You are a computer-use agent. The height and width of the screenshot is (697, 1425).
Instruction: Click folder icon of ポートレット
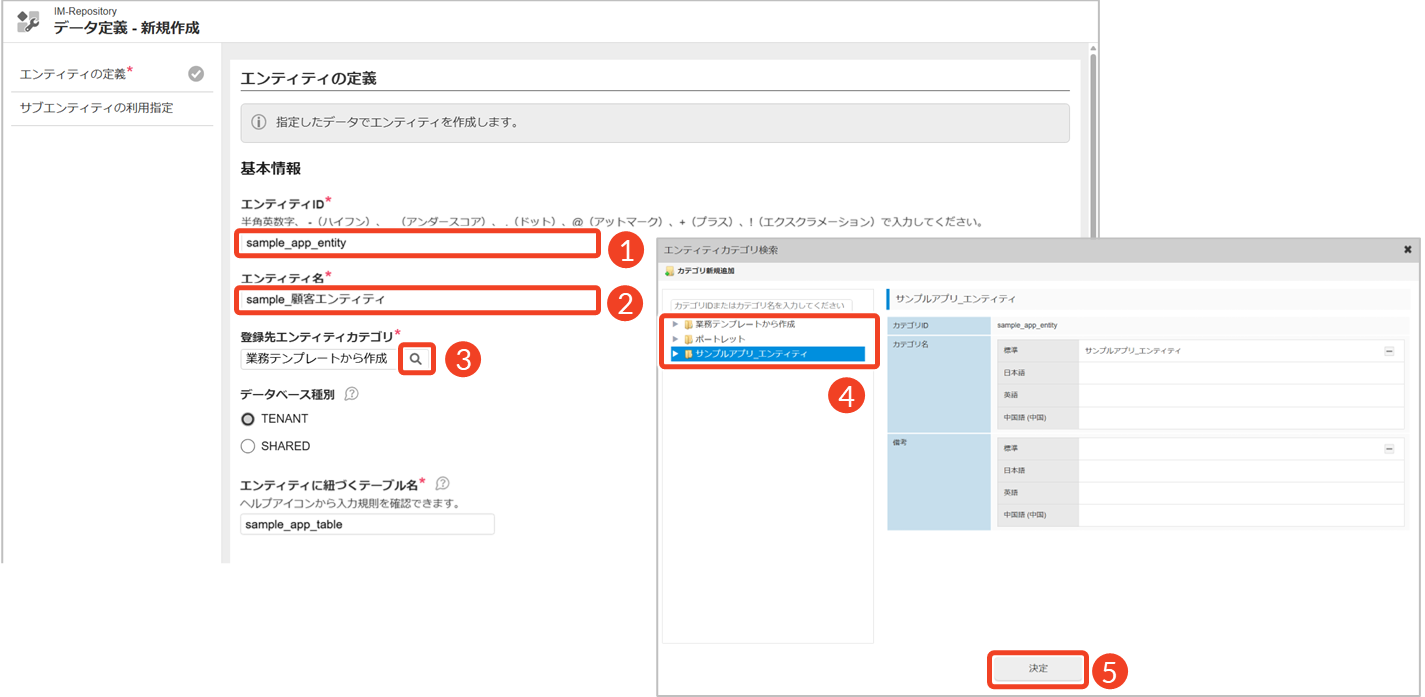[x=688, y=339]
